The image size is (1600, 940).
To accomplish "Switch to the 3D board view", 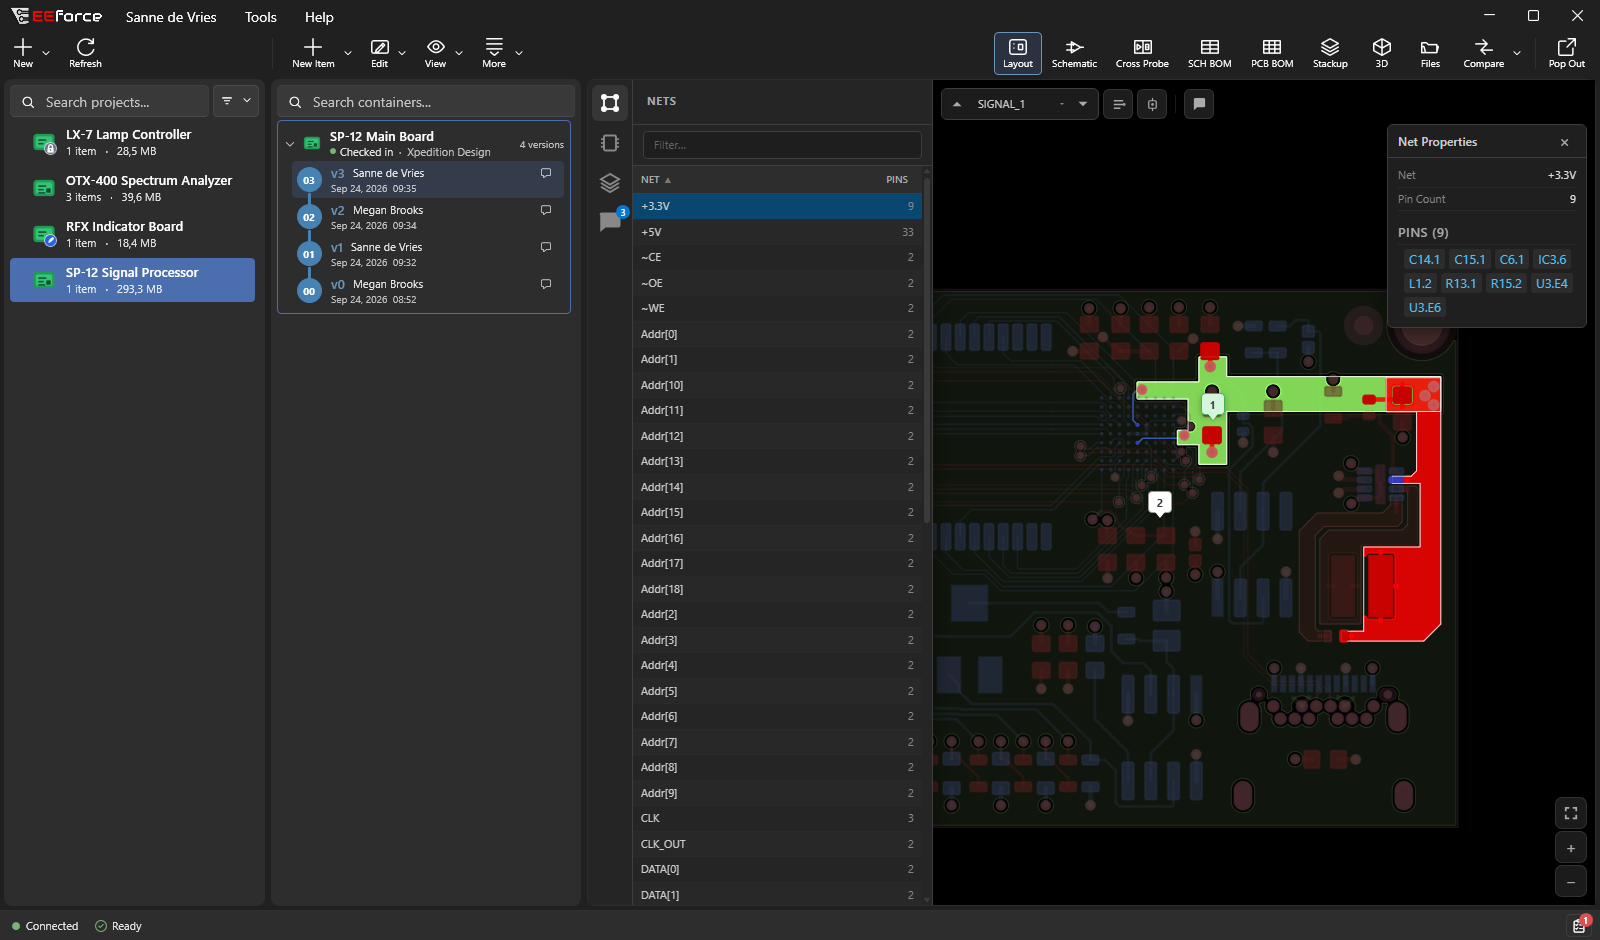I will [x=1382, y=53].
